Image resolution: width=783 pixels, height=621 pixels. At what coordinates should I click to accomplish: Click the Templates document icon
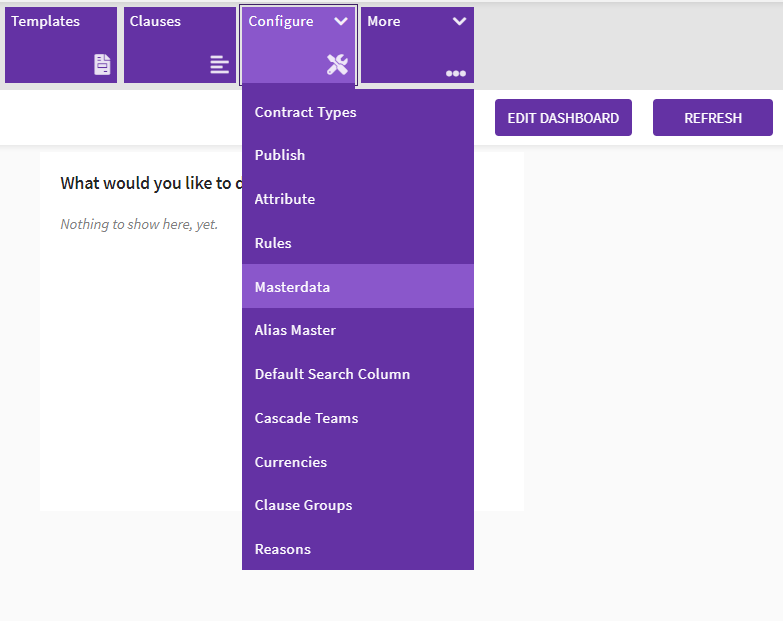tap(102, 65)
